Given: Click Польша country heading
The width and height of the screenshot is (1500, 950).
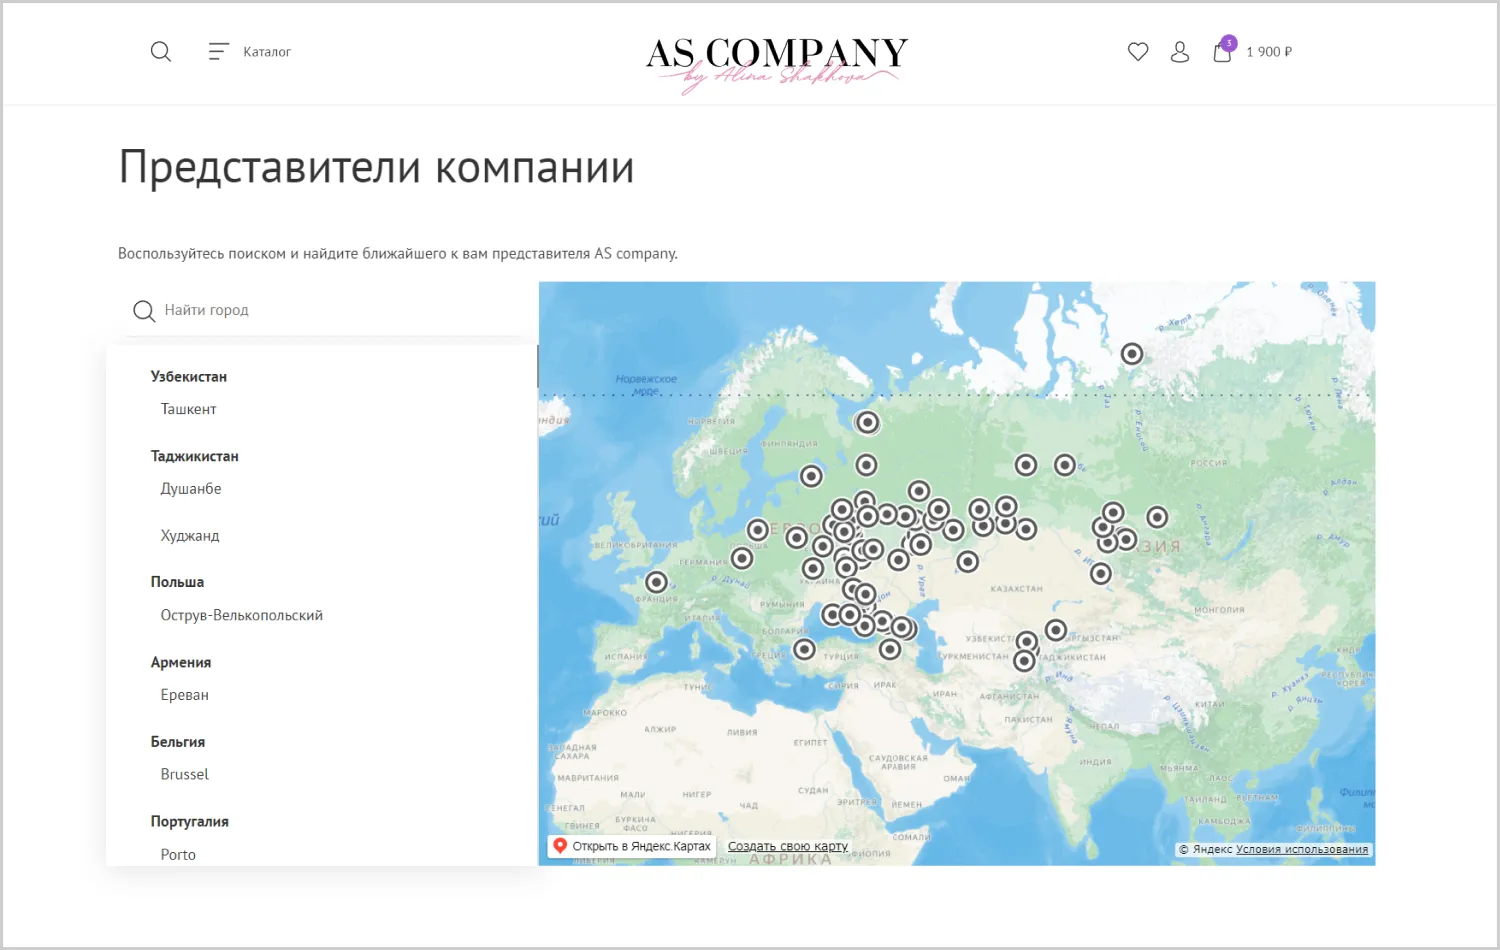Looking at the screenshot, I should coord(177,582).
